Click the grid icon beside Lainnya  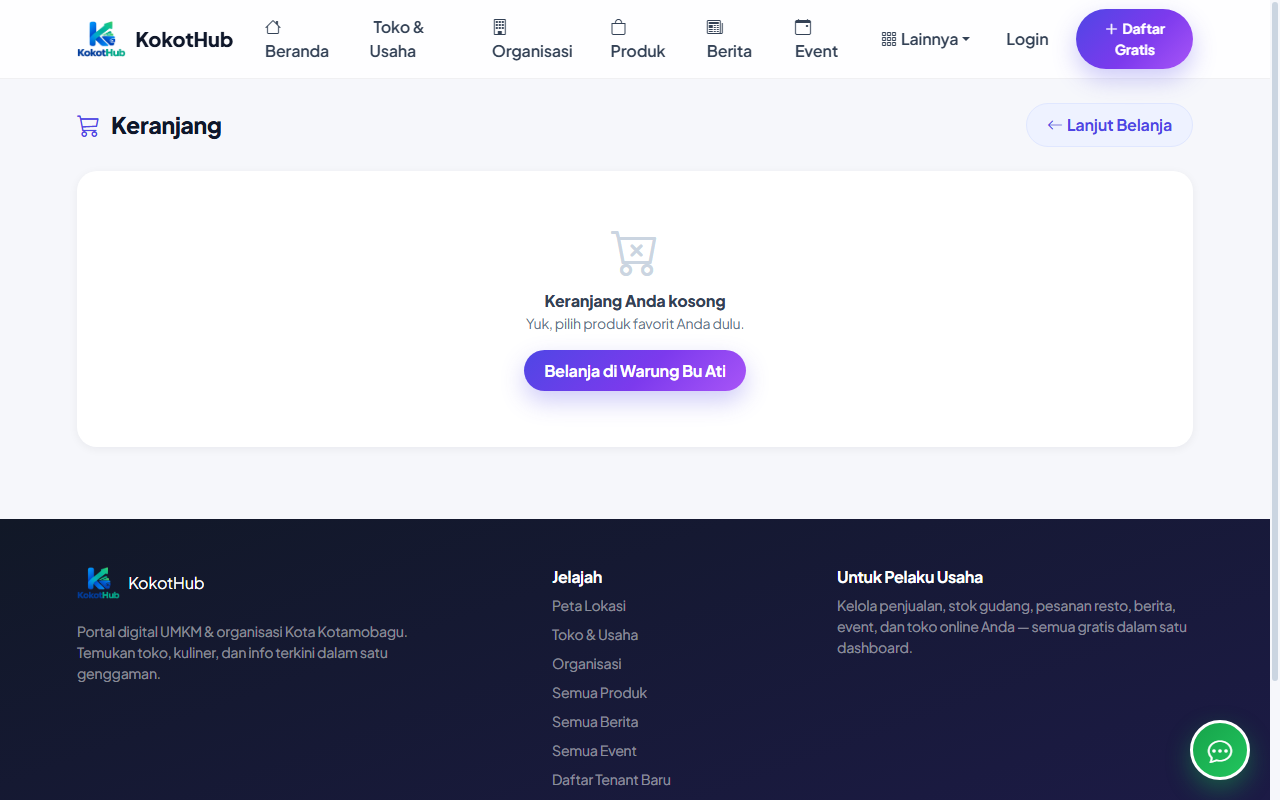[x=889, y=39]
